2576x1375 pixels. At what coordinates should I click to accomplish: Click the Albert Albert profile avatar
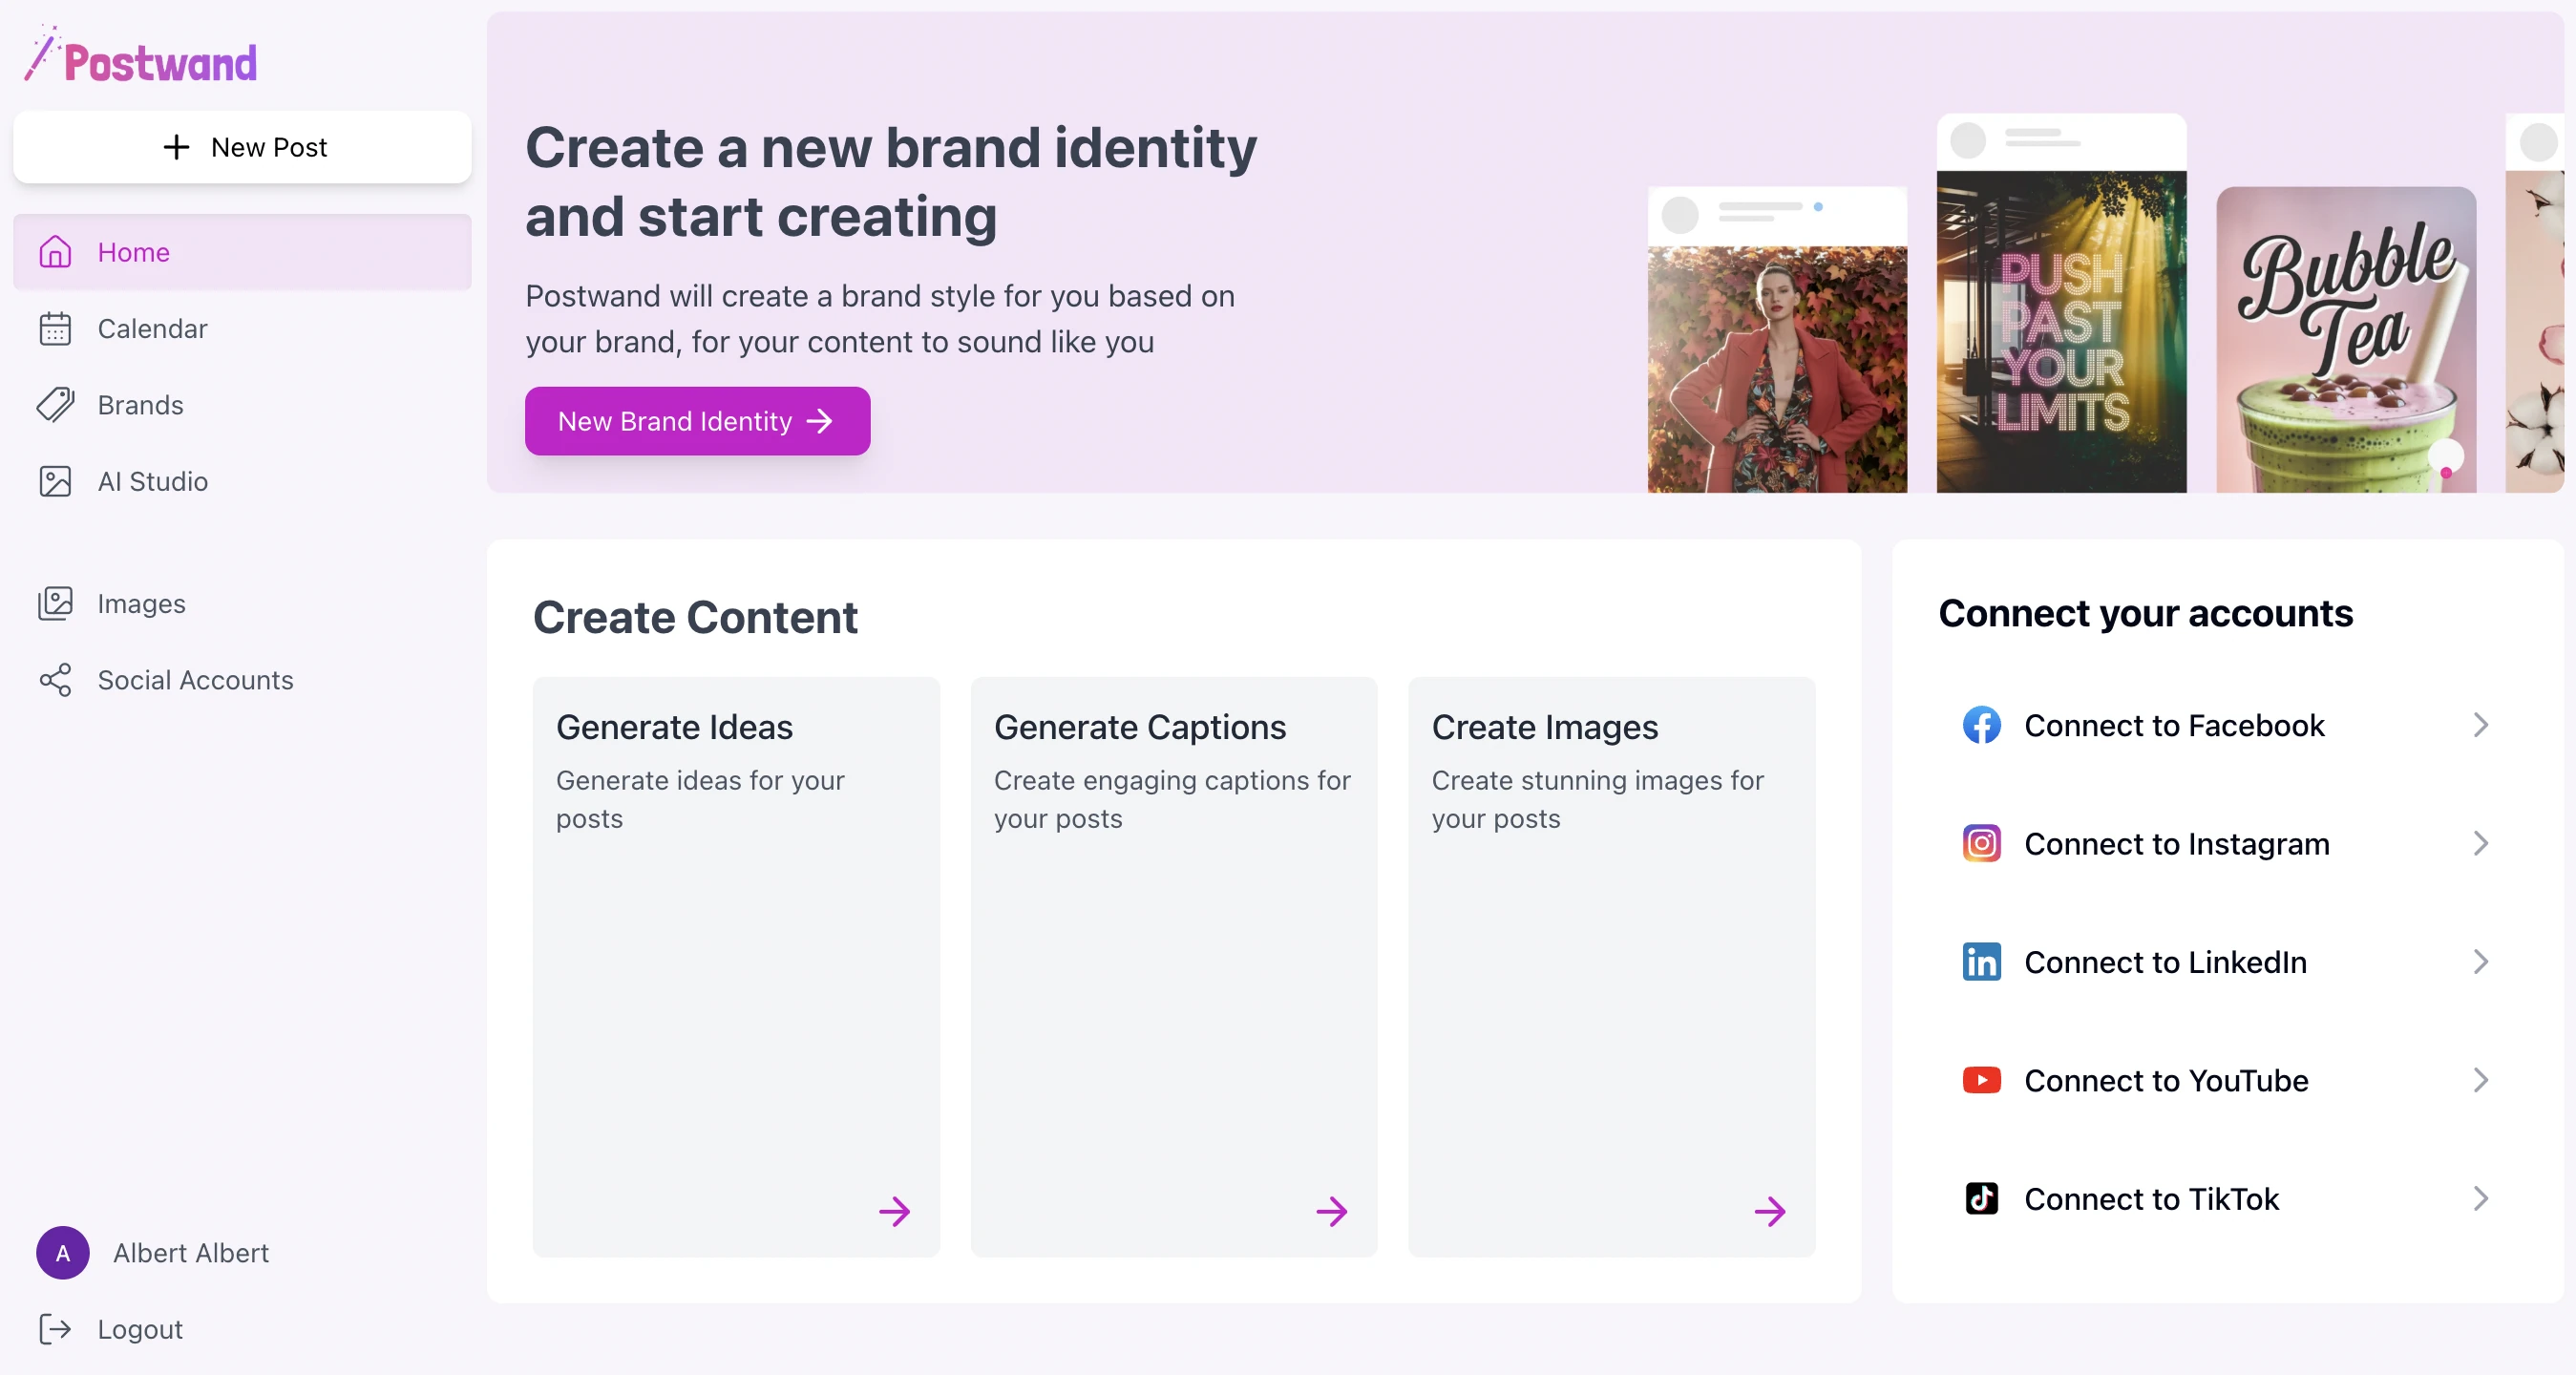click(x=63, y=1253)
